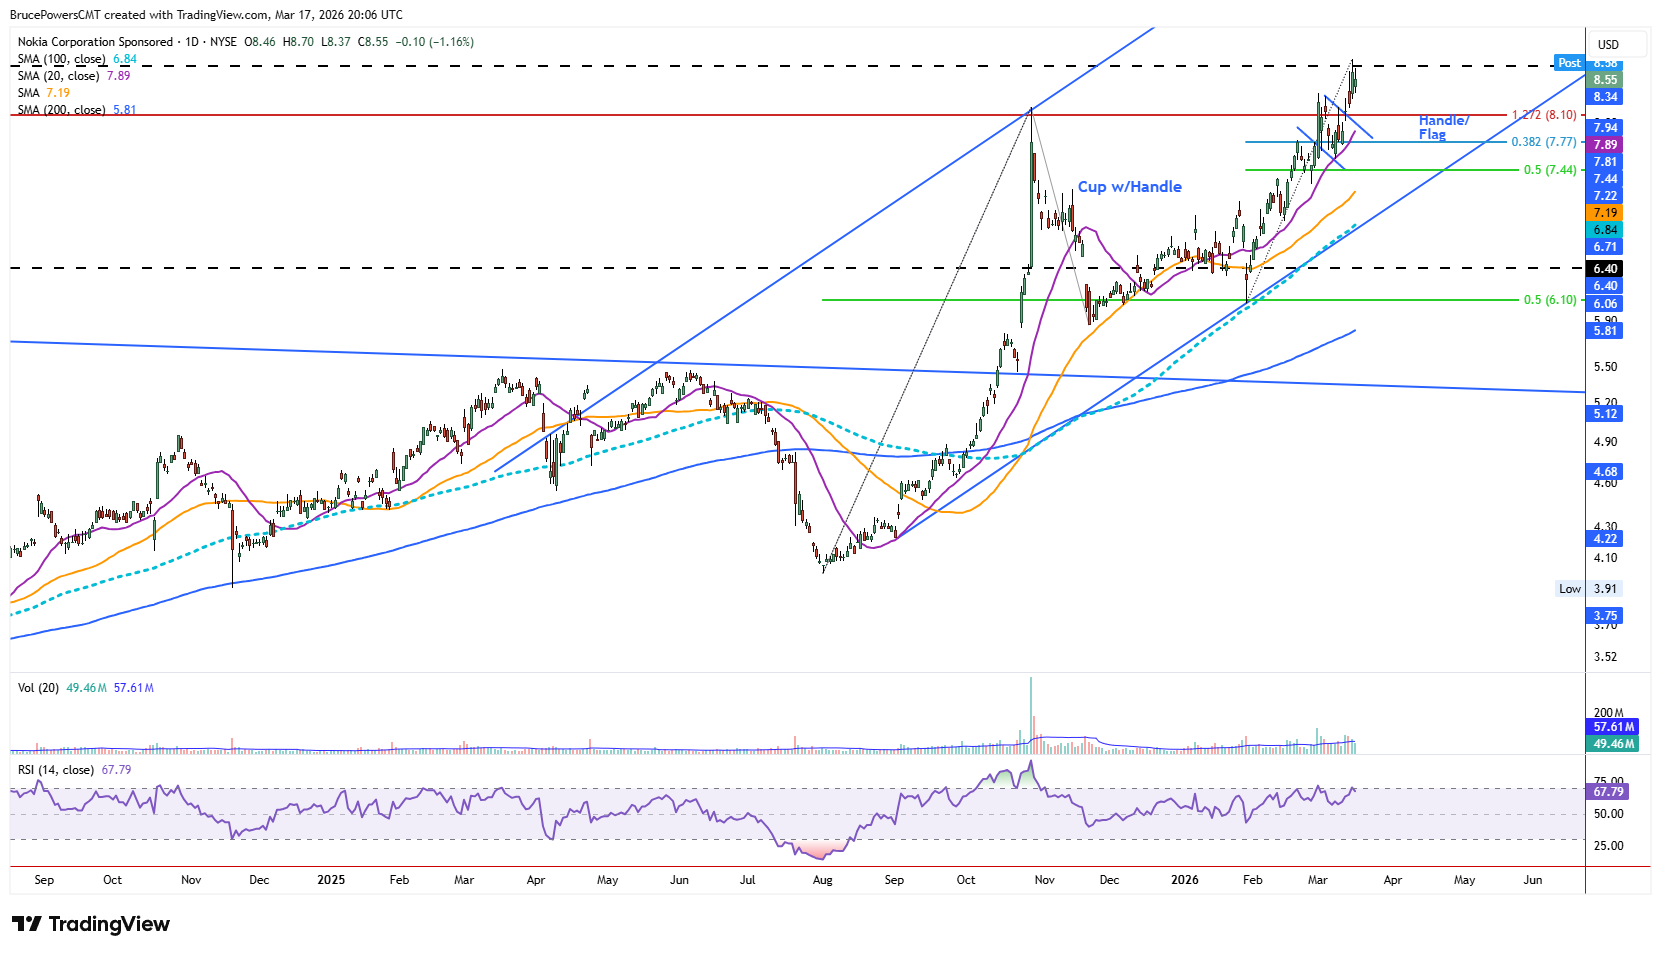Select the 0.382 (7.77) Fibonacci level label

(1544, 142)
